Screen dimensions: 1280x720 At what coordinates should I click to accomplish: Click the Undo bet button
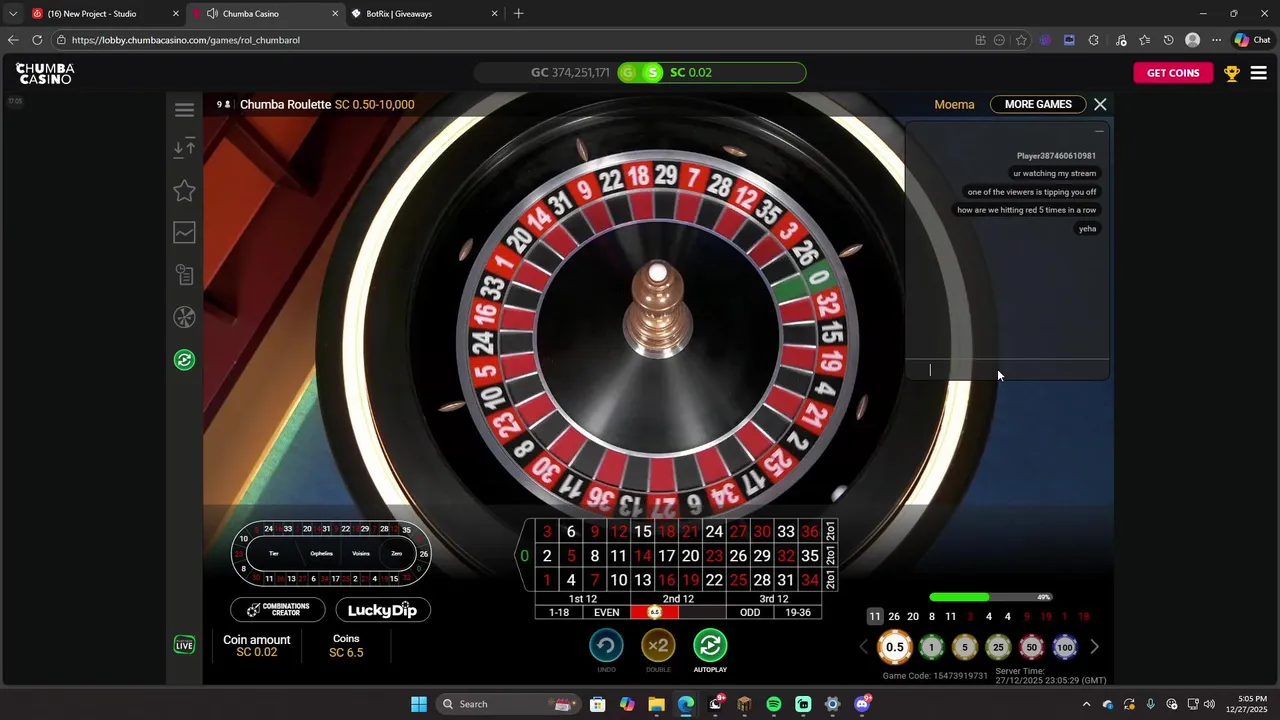coord(606,646)
